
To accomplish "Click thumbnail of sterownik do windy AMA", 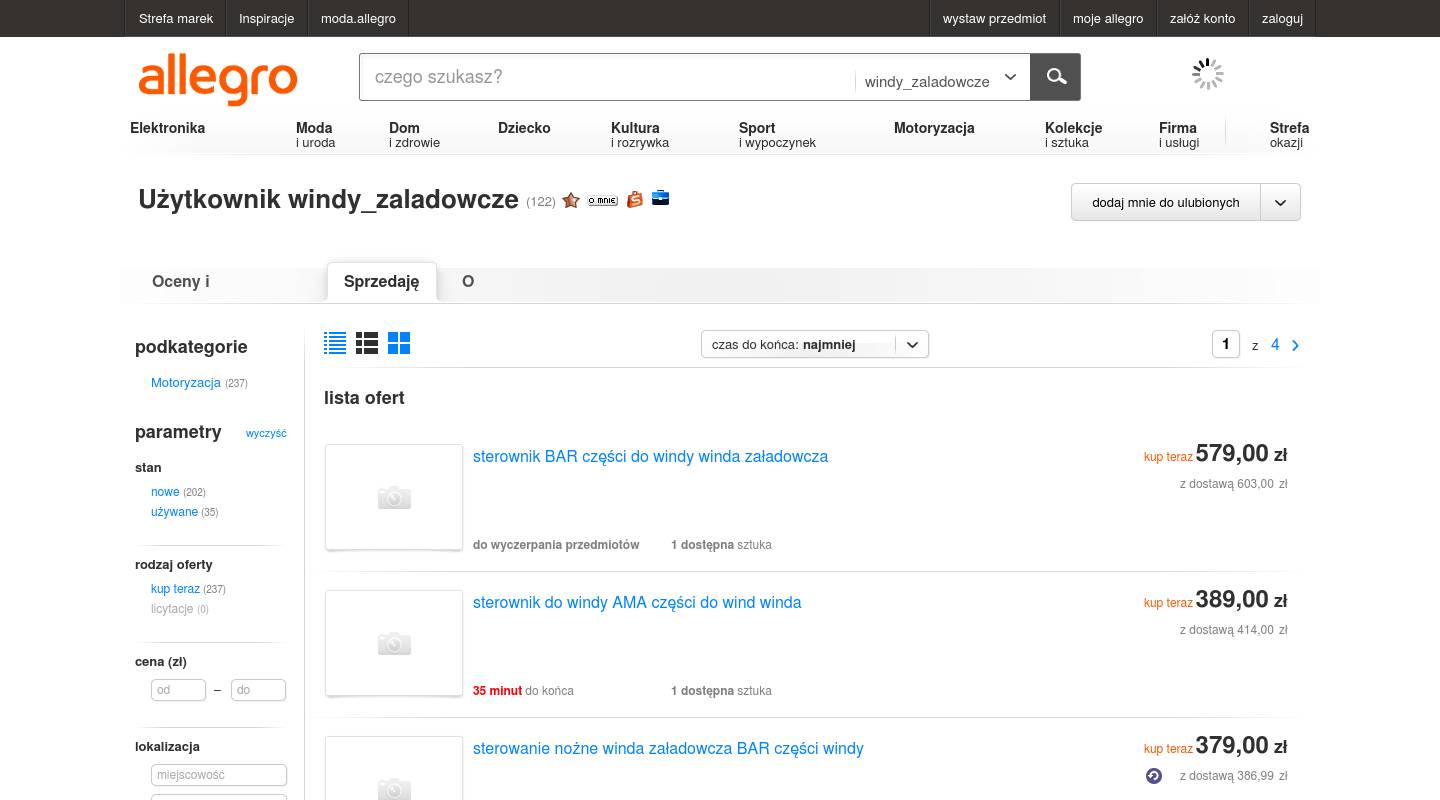I will 394,642.
